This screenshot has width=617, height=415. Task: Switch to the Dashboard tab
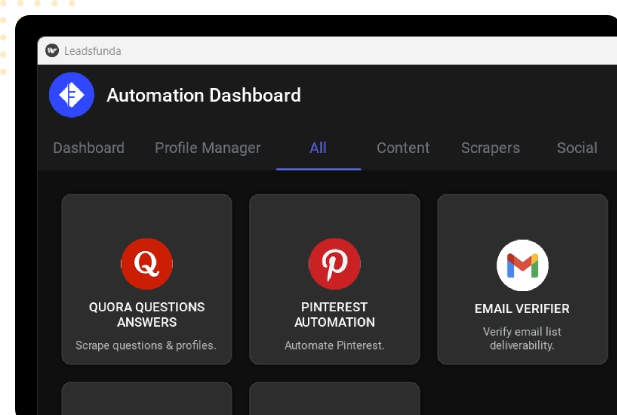(x=89, y=148)
